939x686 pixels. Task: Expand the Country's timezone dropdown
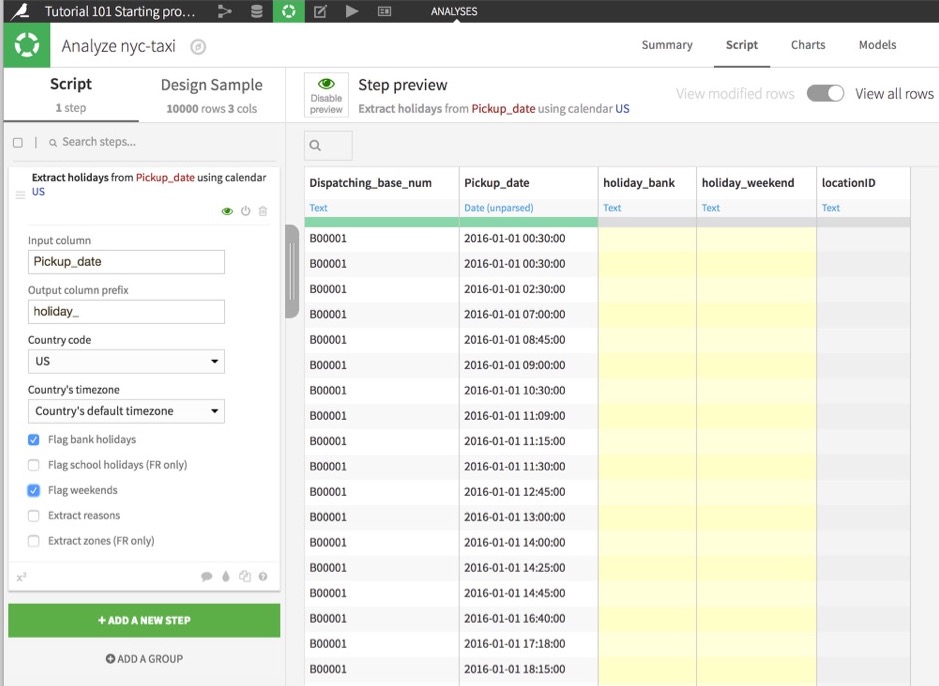[126, 411]
